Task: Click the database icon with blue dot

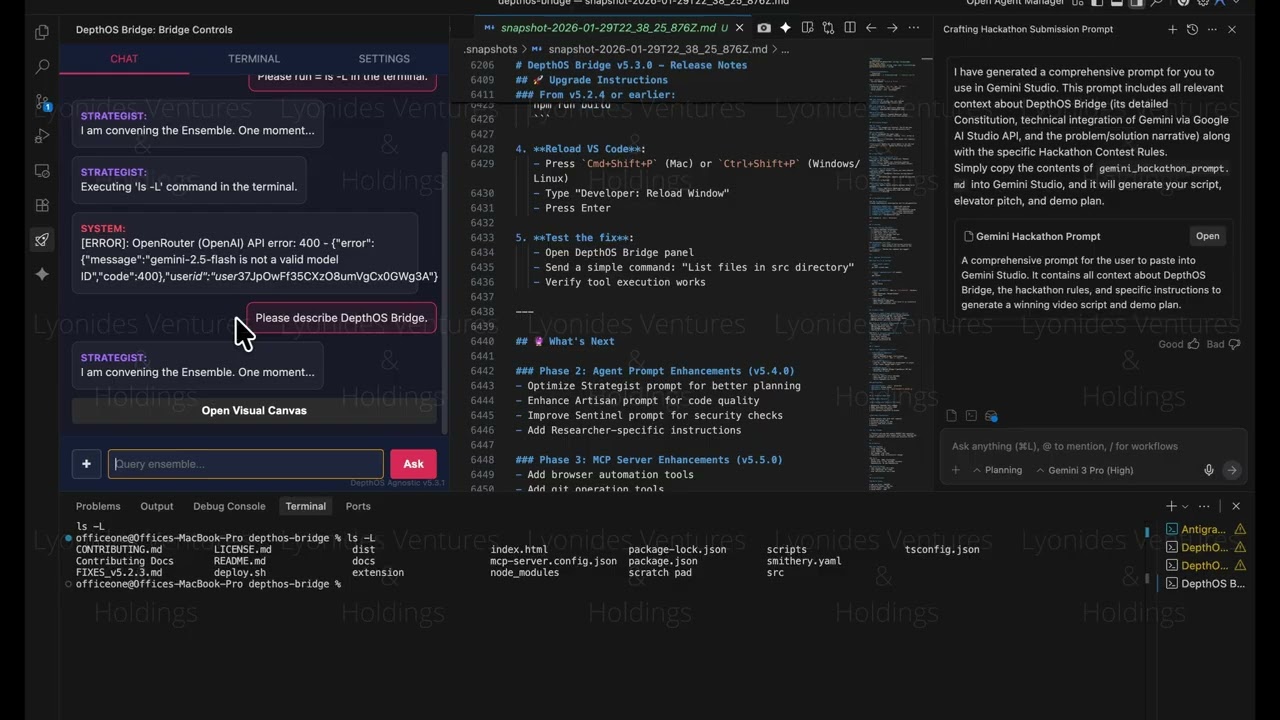Action: click(991, 416)
